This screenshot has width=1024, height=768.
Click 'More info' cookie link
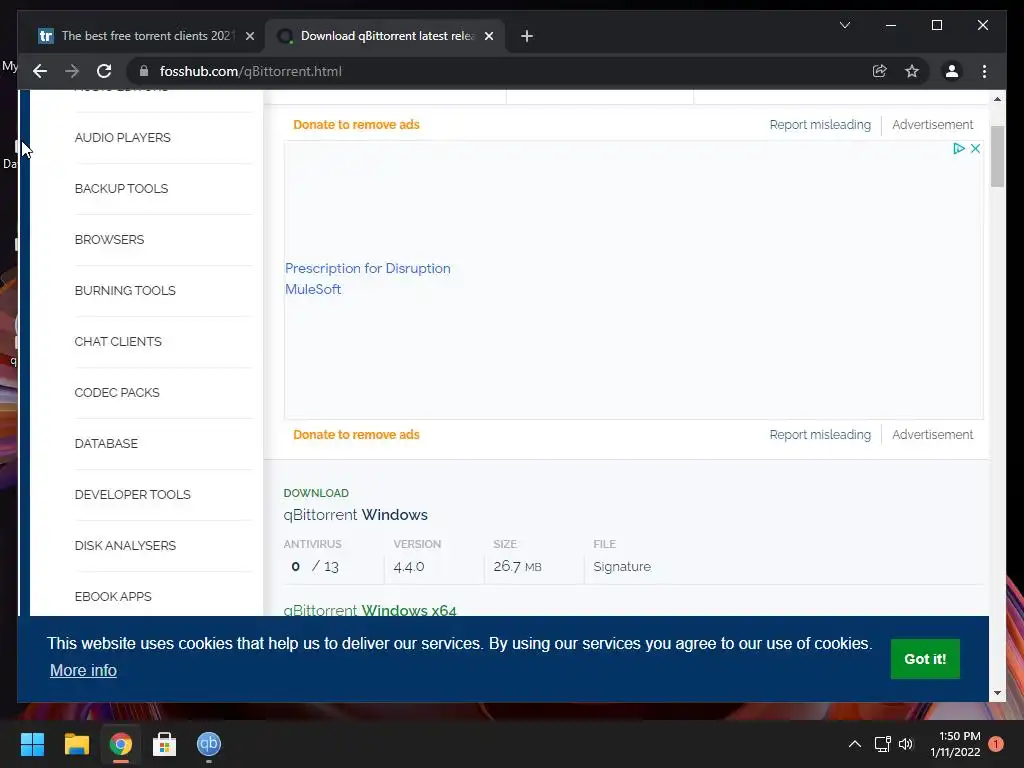click(83, 671)
